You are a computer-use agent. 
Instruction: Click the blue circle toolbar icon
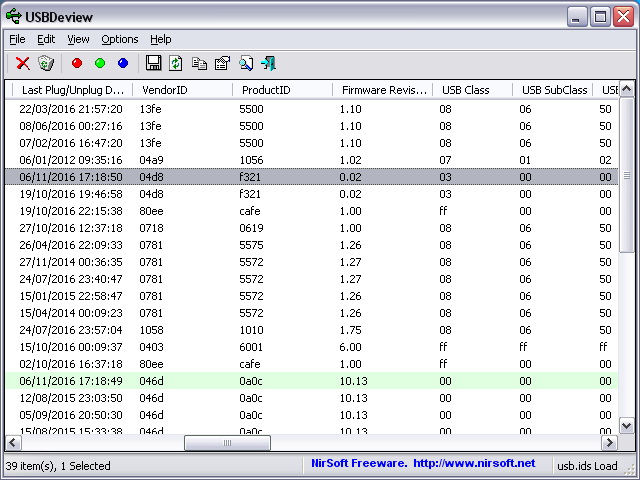[123, 63]
